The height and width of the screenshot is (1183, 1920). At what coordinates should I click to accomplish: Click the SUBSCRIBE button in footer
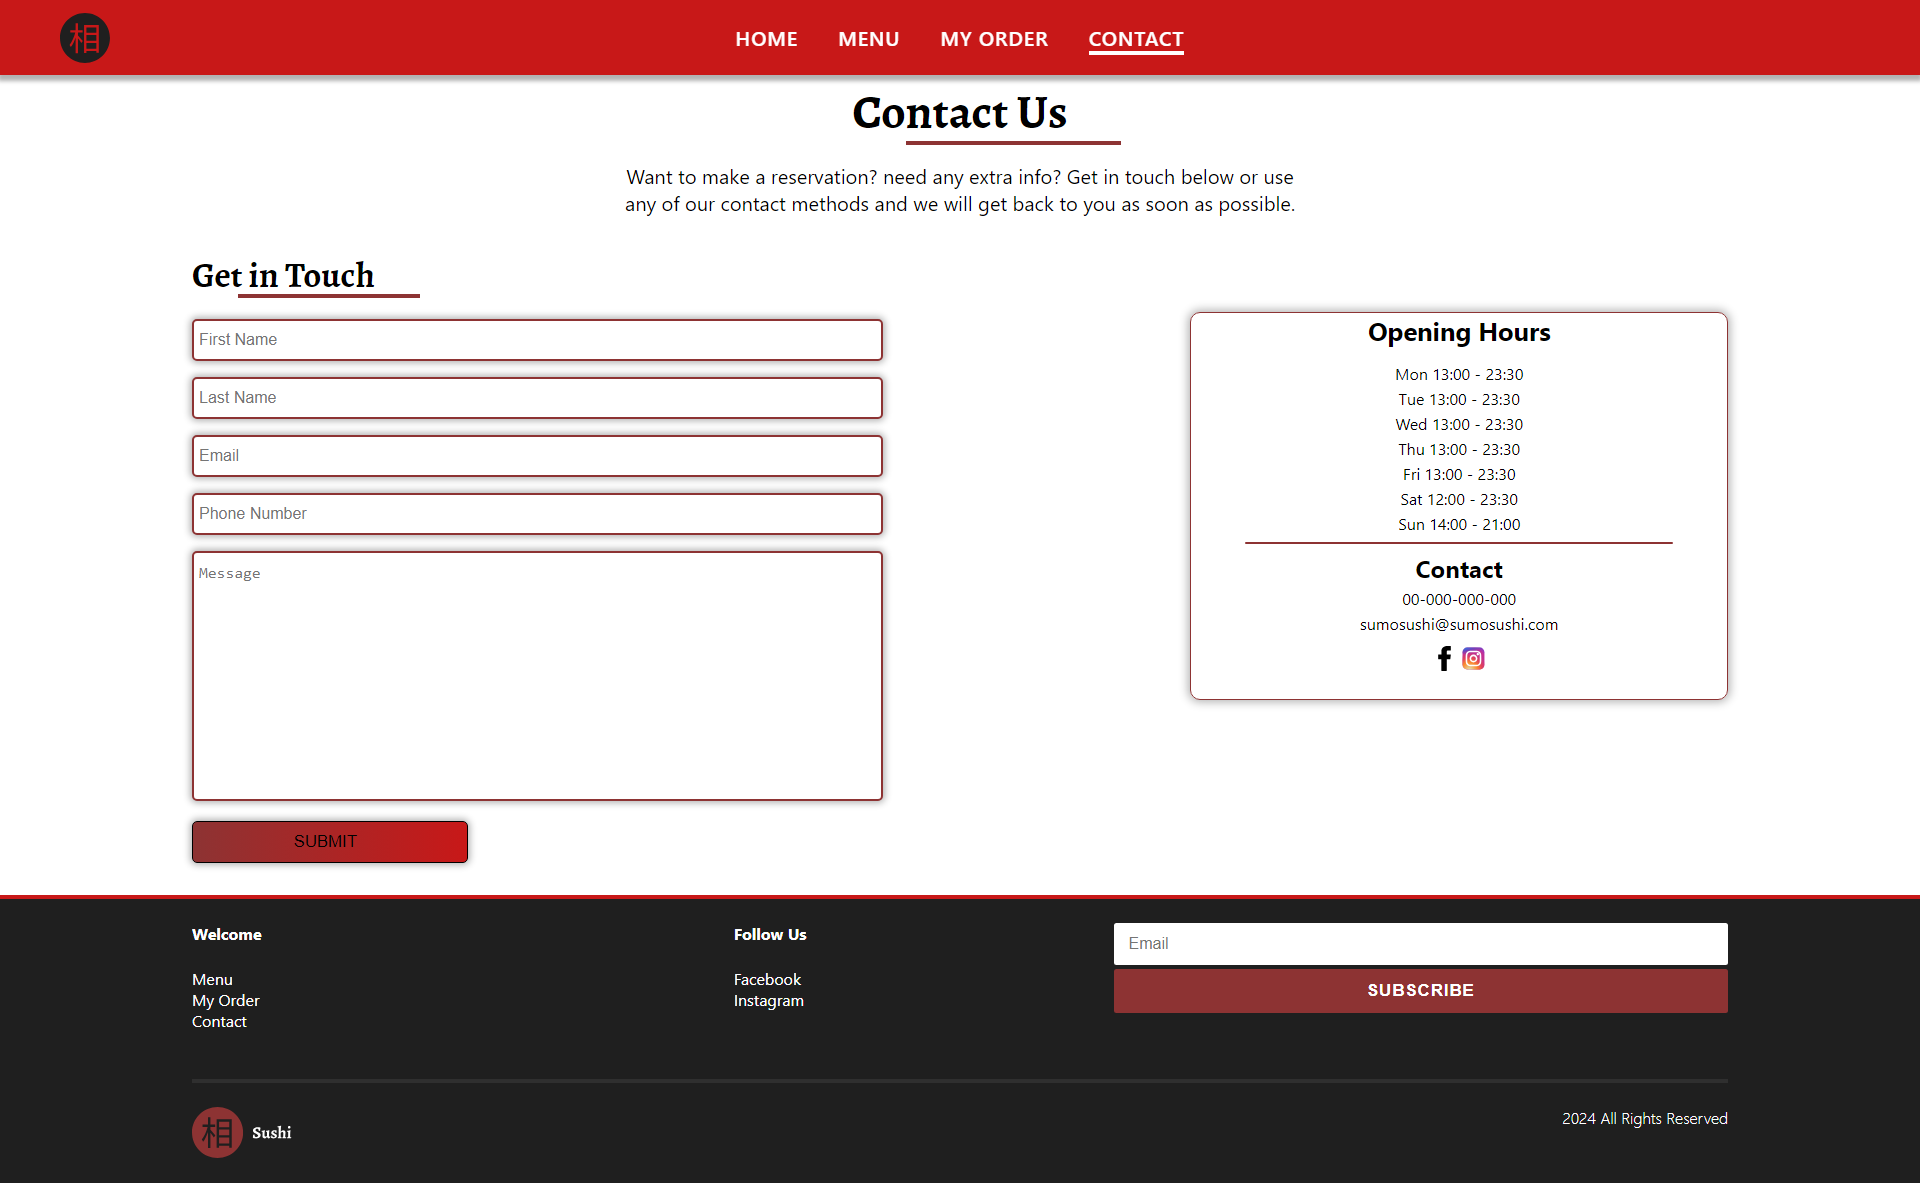click(1421, 988)
